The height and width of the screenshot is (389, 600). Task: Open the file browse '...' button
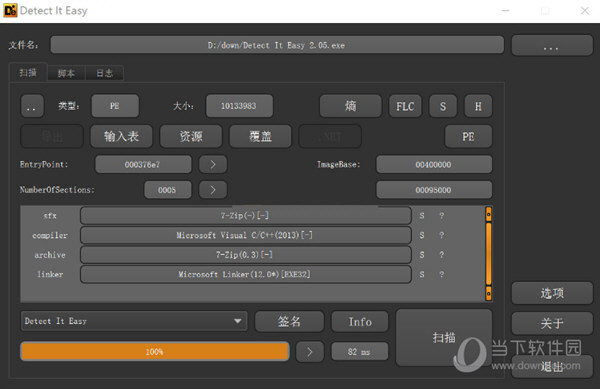(x=552, y=46)
